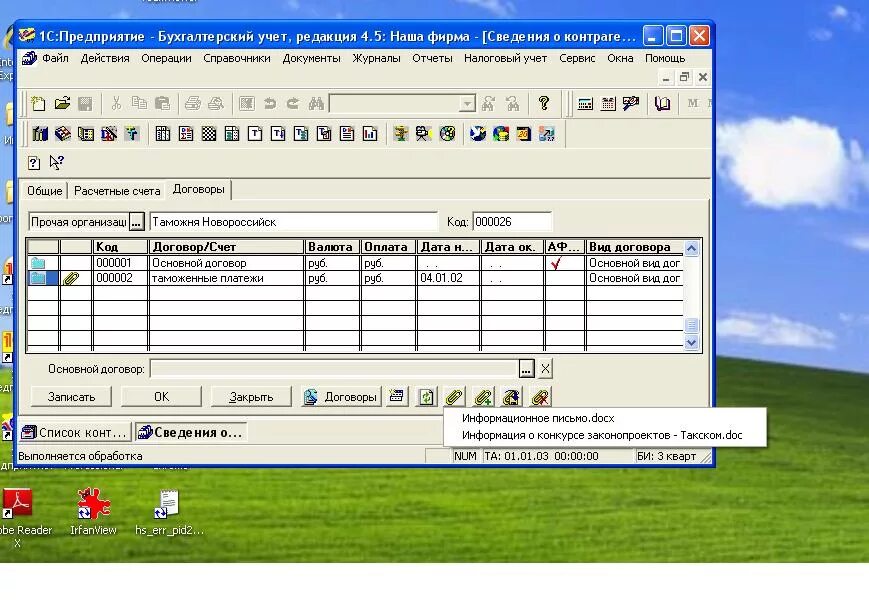Click the Cut scissors icon

(x=116, y=104)
